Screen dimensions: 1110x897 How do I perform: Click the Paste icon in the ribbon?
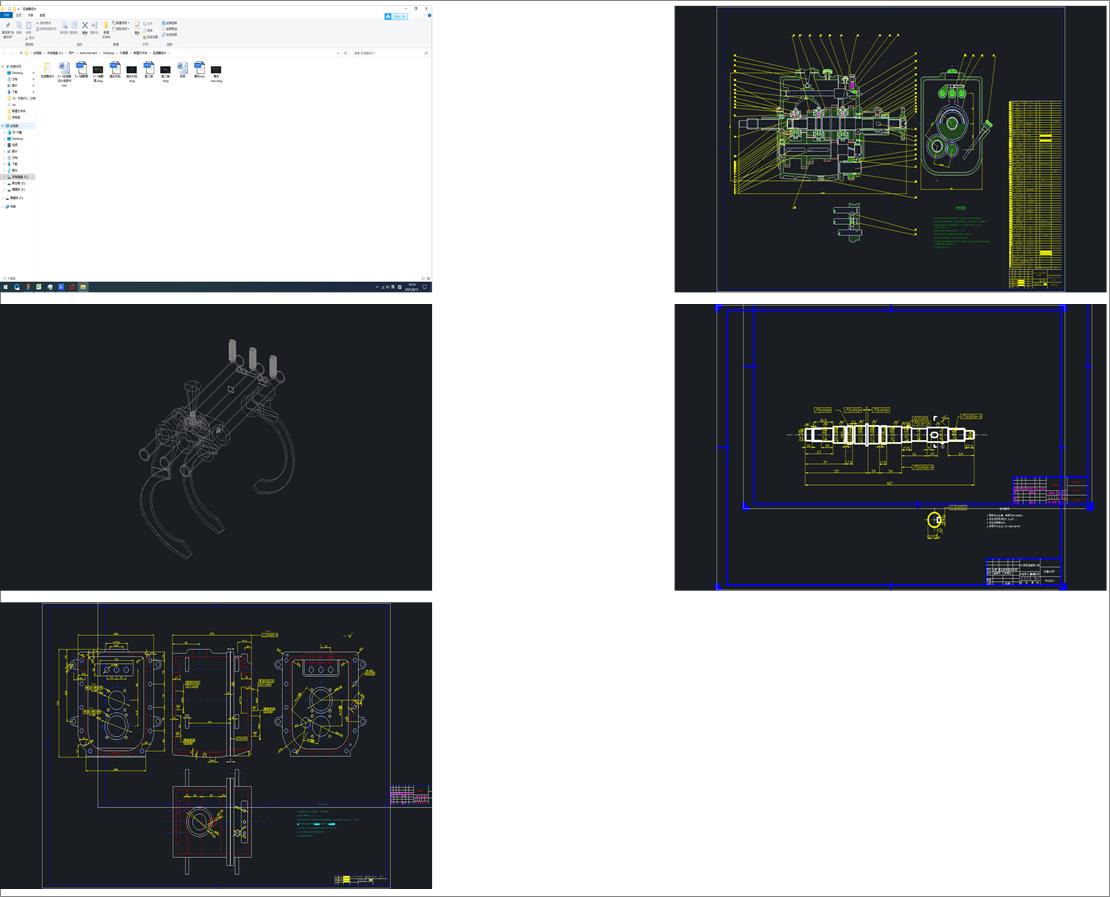(28, 28)
